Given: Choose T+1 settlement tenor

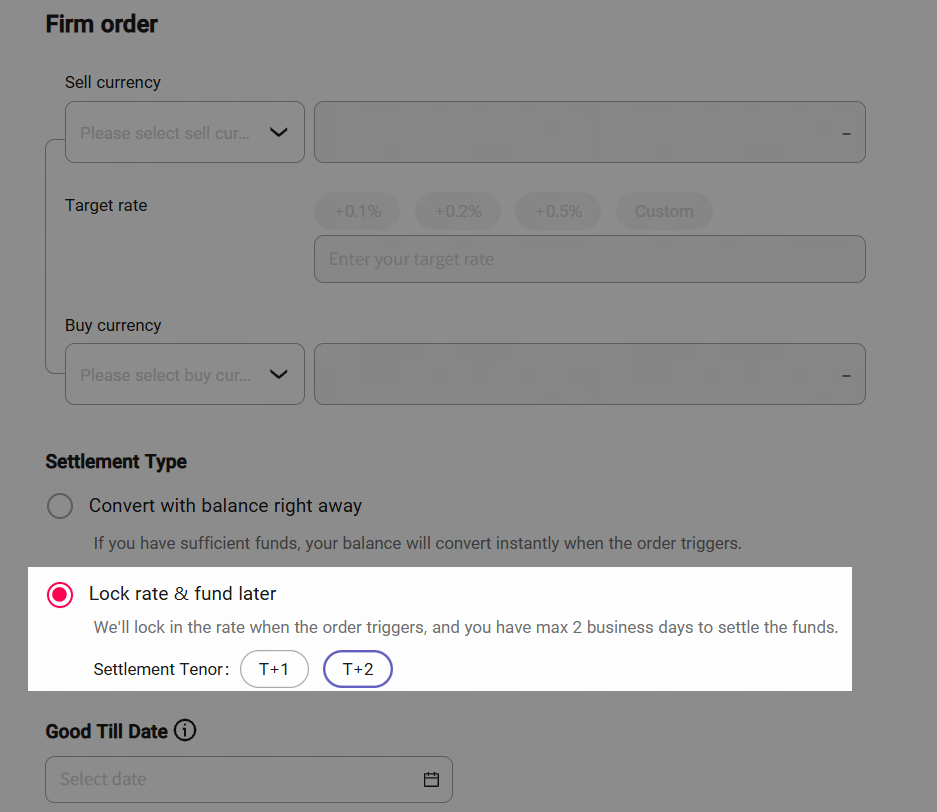Looking at the screenshot, I should 274,669.
